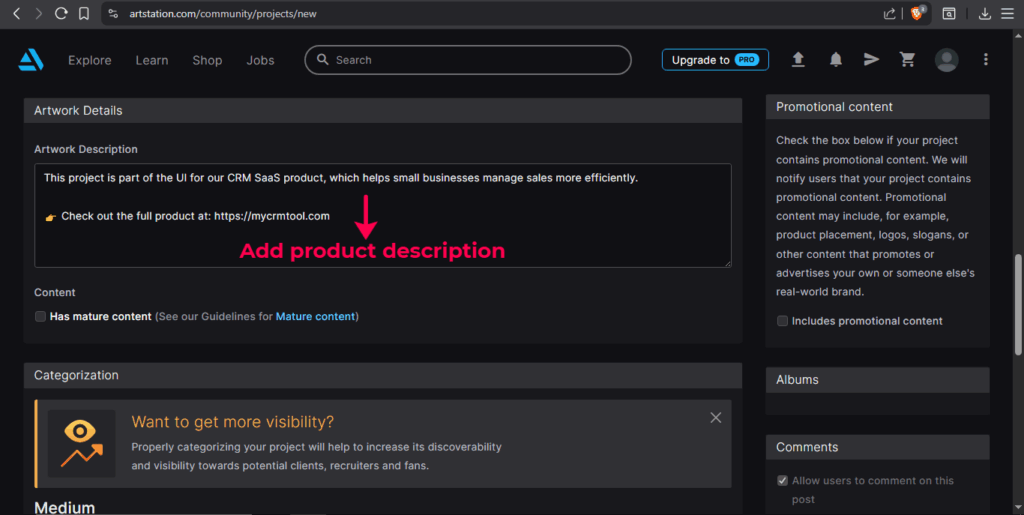Dismiss the visibility tip banner

(x=716, y=418)
